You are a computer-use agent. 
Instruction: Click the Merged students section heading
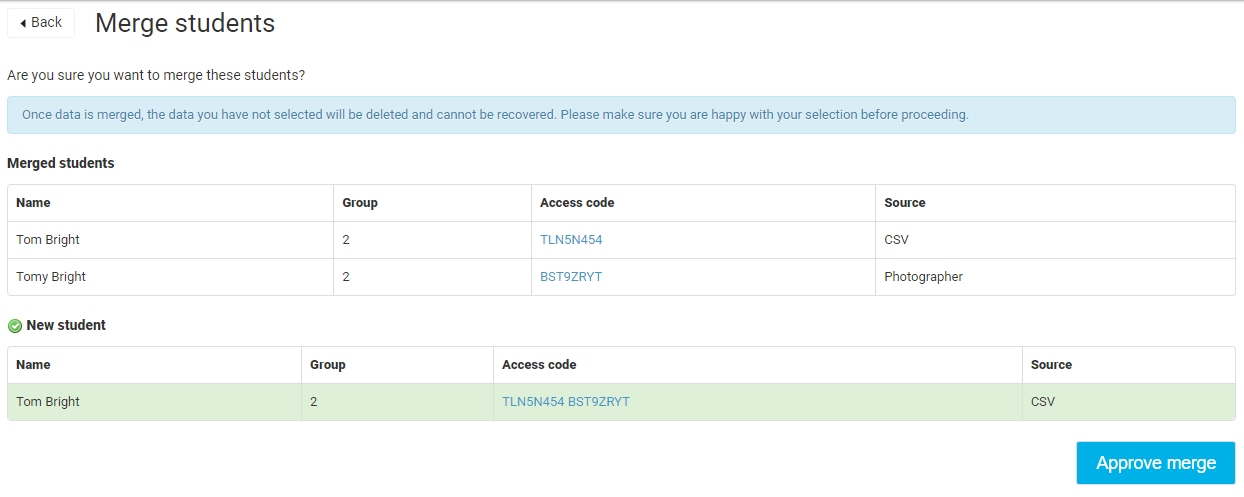click(61, 163)
